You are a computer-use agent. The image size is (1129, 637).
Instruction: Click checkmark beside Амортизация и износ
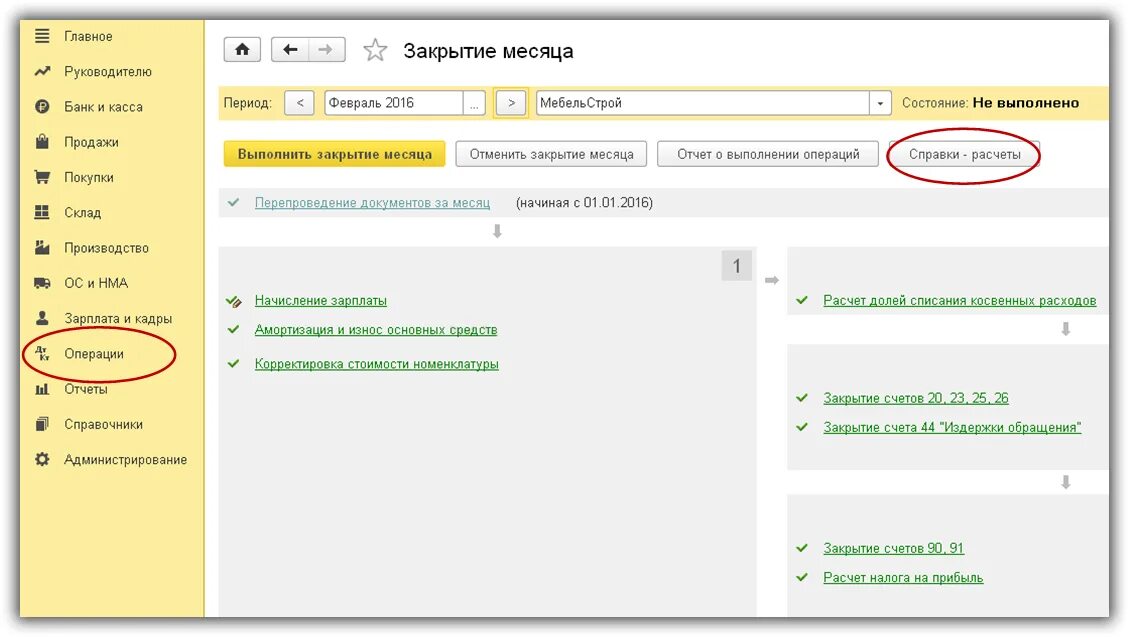pyautogui.click(x=233, y=330)
